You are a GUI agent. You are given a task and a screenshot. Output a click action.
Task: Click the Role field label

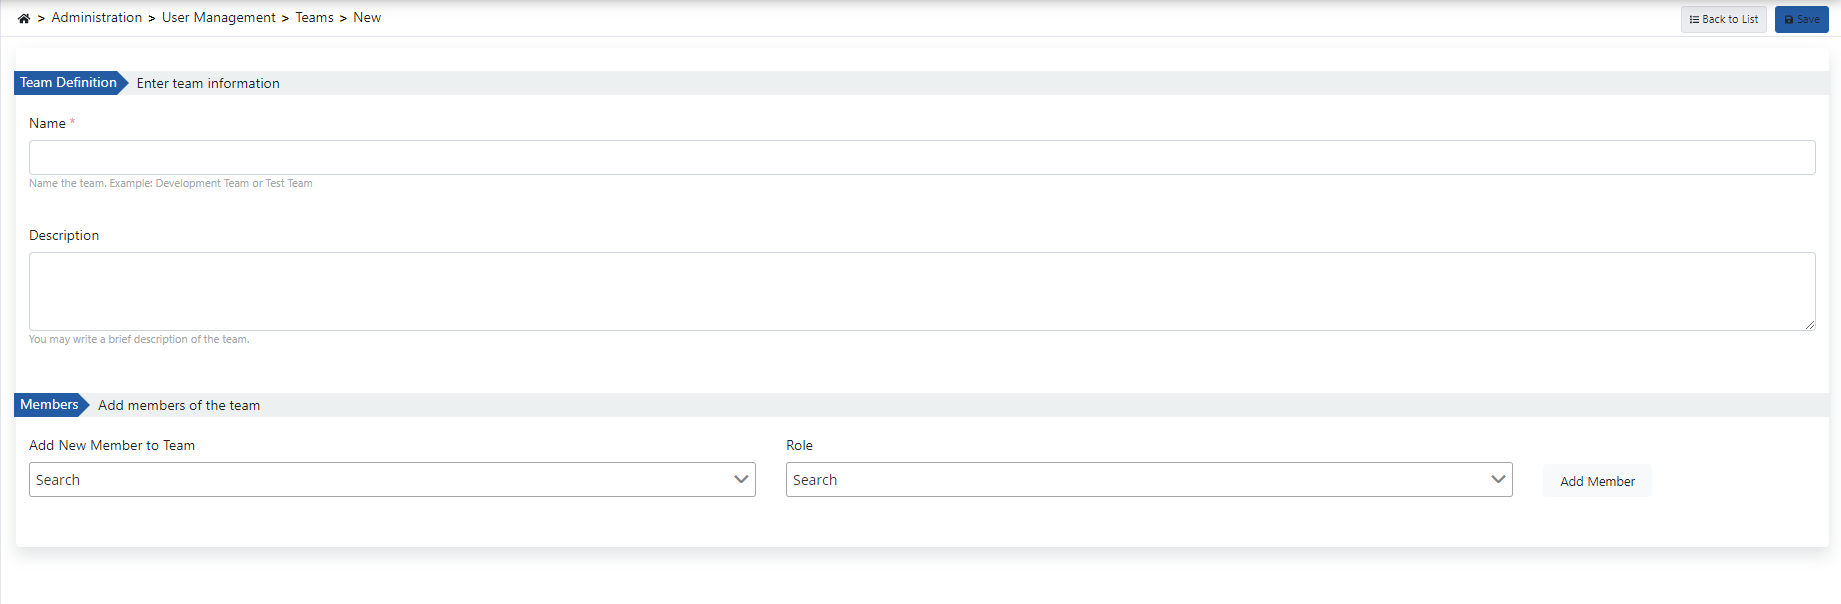point(799,446)
